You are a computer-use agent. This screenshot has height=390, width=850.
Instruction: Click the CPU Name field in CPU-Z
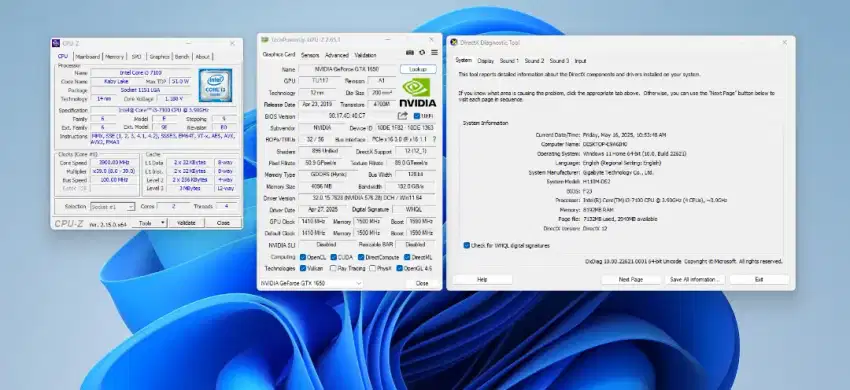pos(140,73)
